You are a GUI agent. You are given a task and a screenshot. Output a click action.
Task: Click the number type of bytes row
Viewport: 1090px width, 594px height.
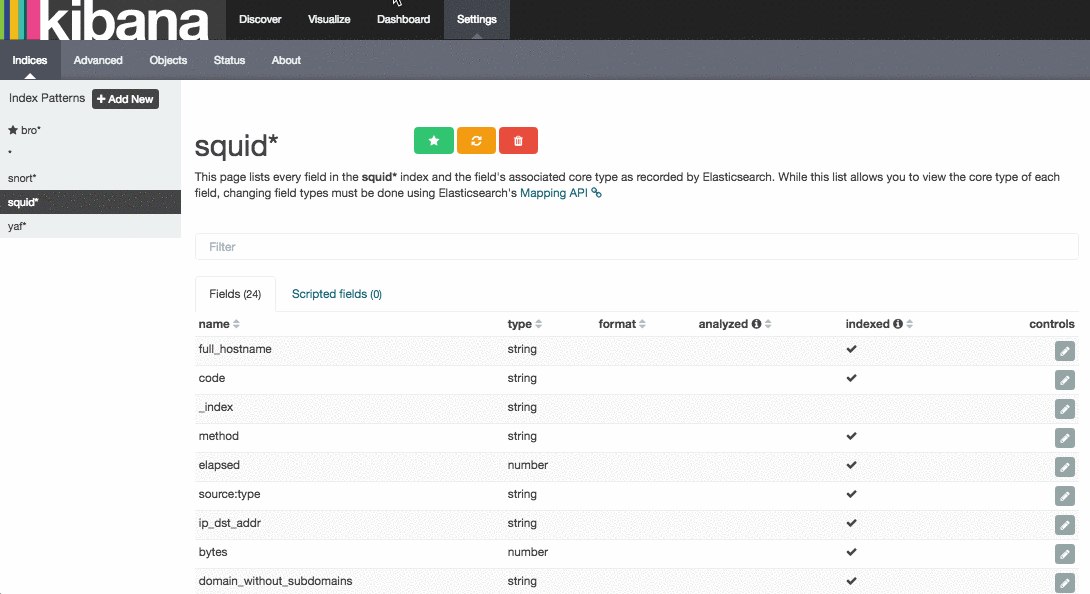pyautogui.click(x=528, y=552)
